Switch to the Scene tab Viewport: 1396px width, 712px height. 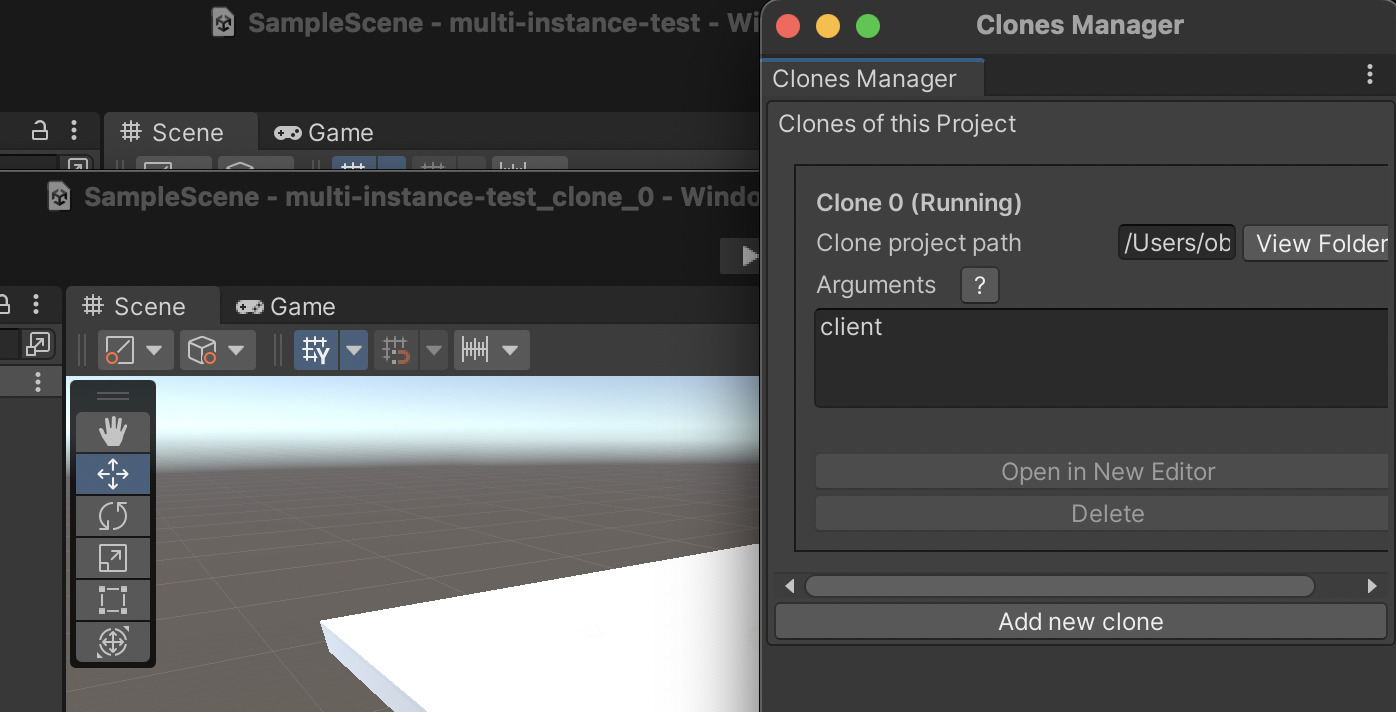(x=143, y=306)
